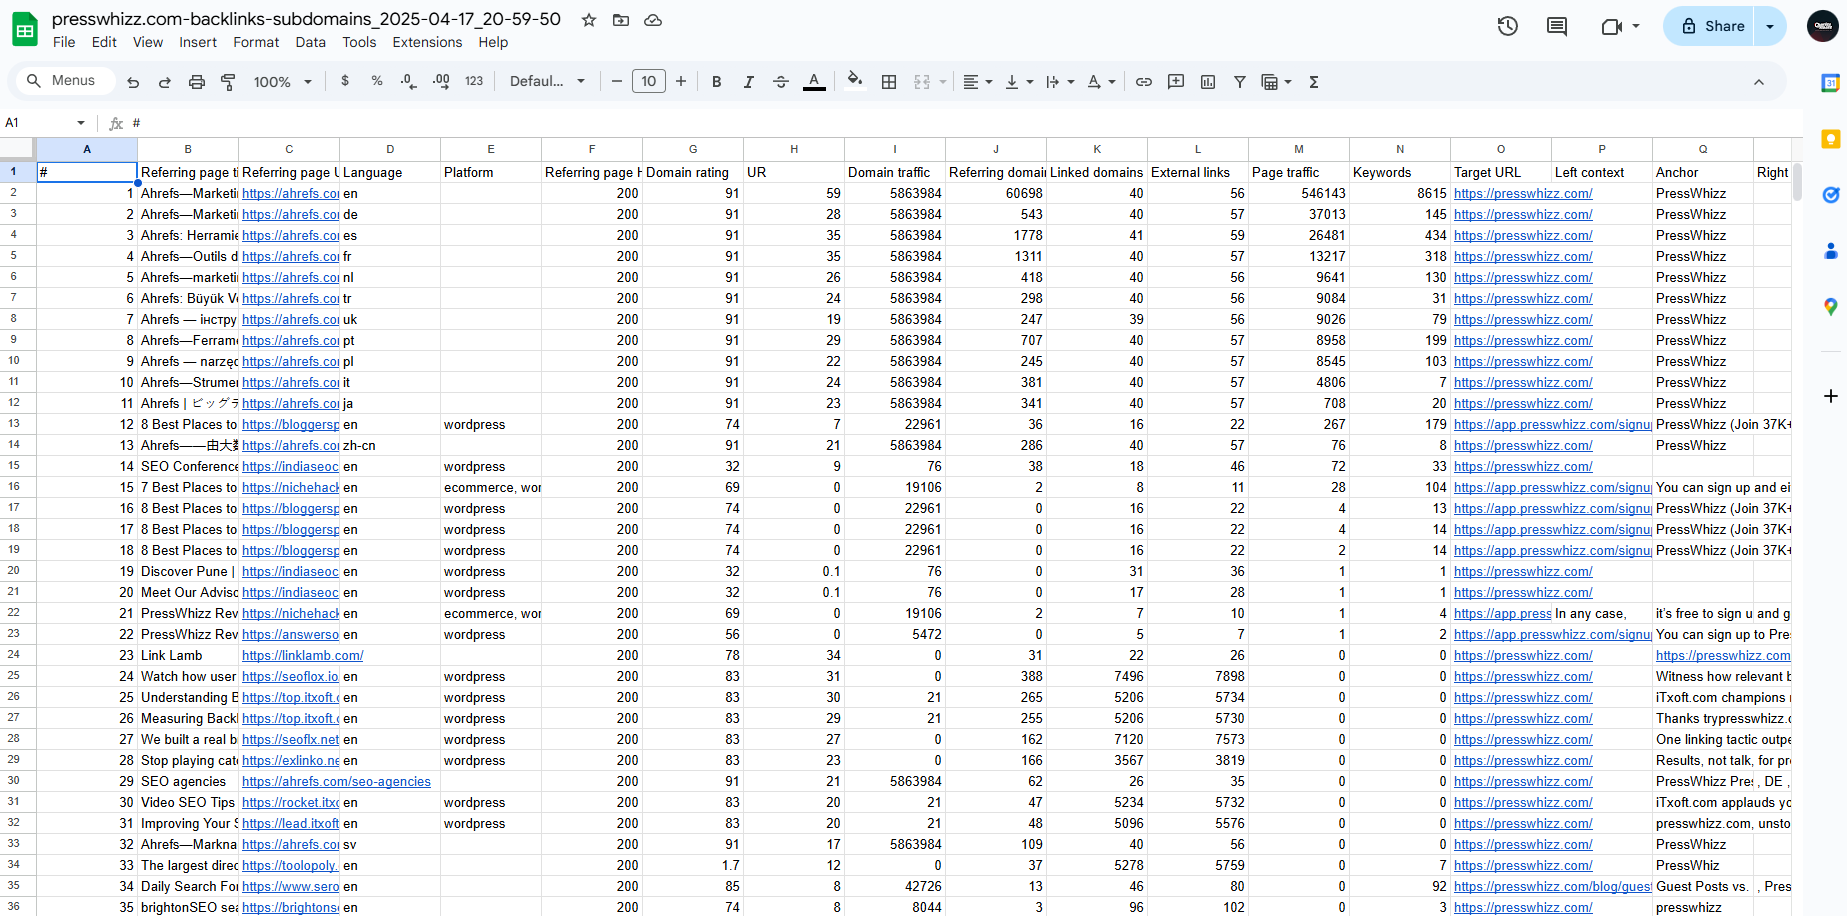Toggle strikethrough formatting
Screen dimensions: 1847x916
(781, 82)
